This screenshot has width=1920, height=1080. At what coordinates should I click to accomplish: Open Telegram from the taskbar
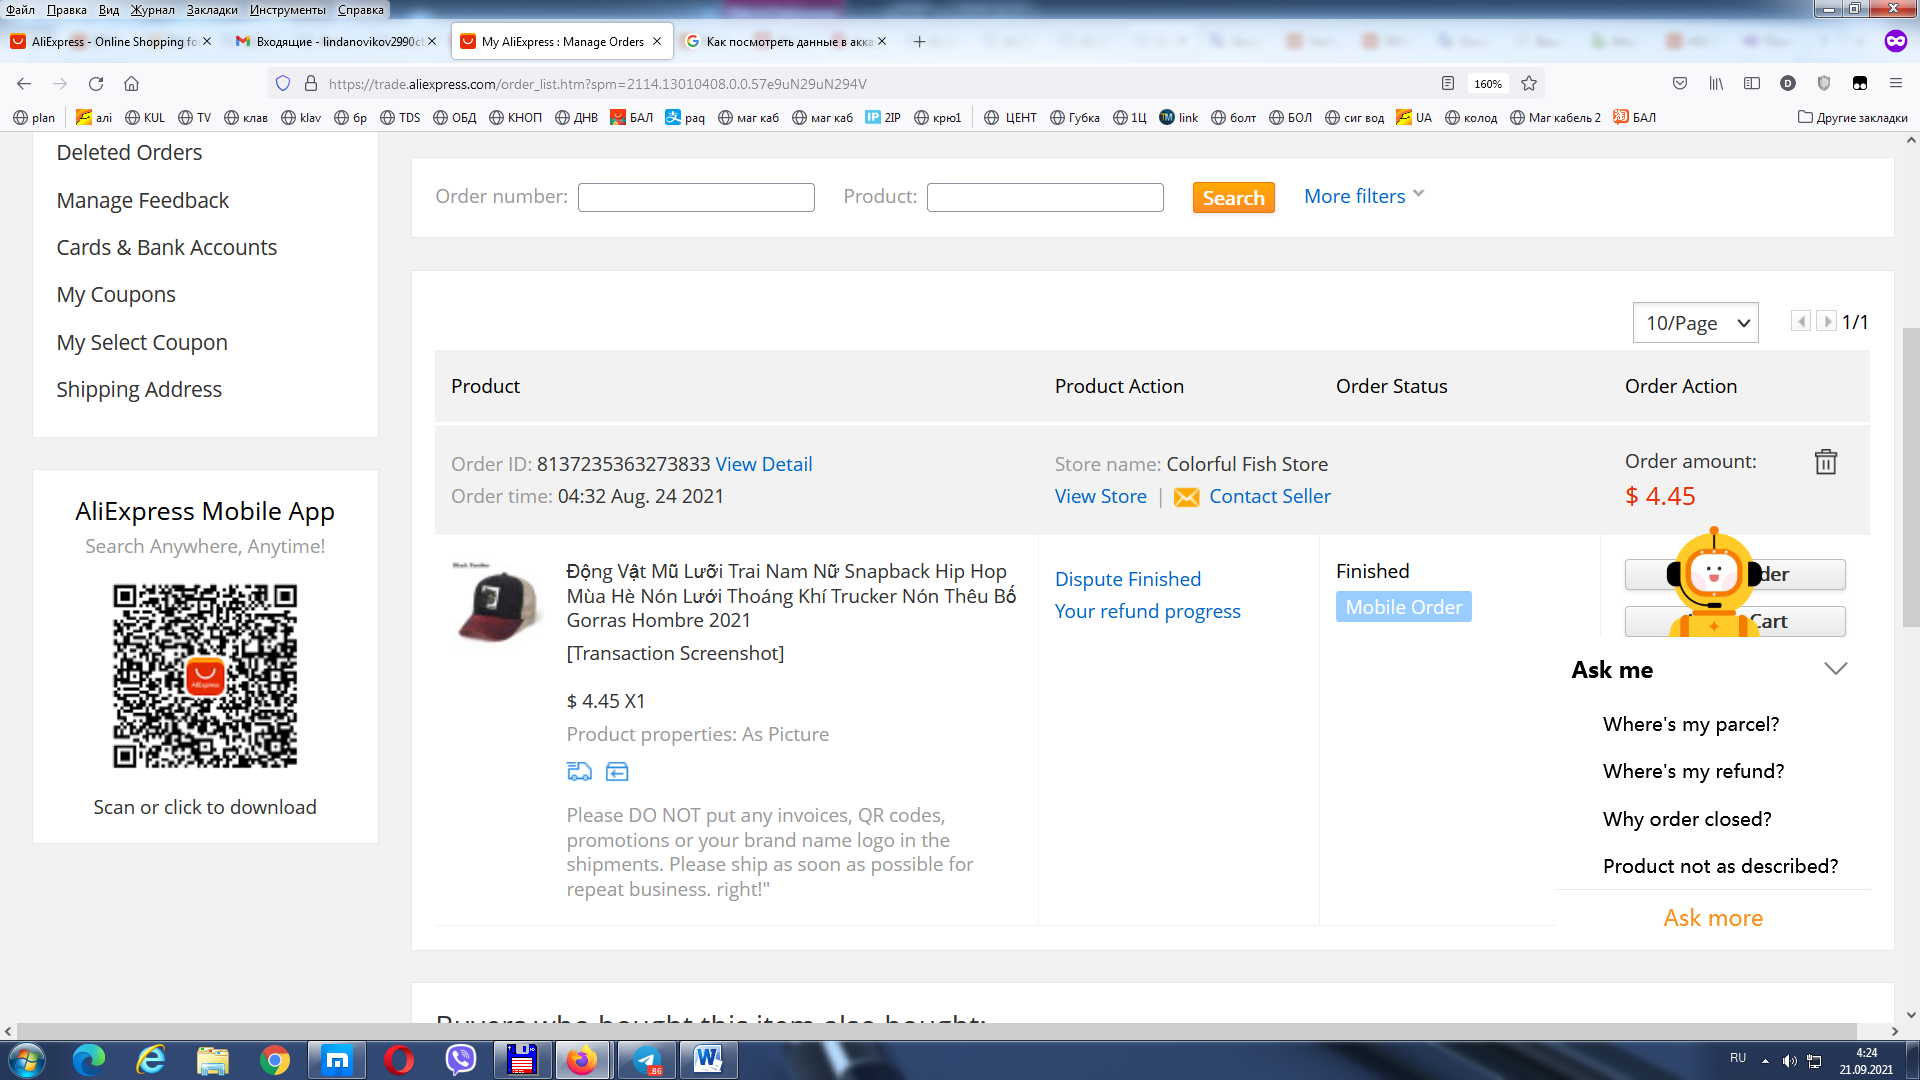pyautogui.click(x=647, y=1060)
